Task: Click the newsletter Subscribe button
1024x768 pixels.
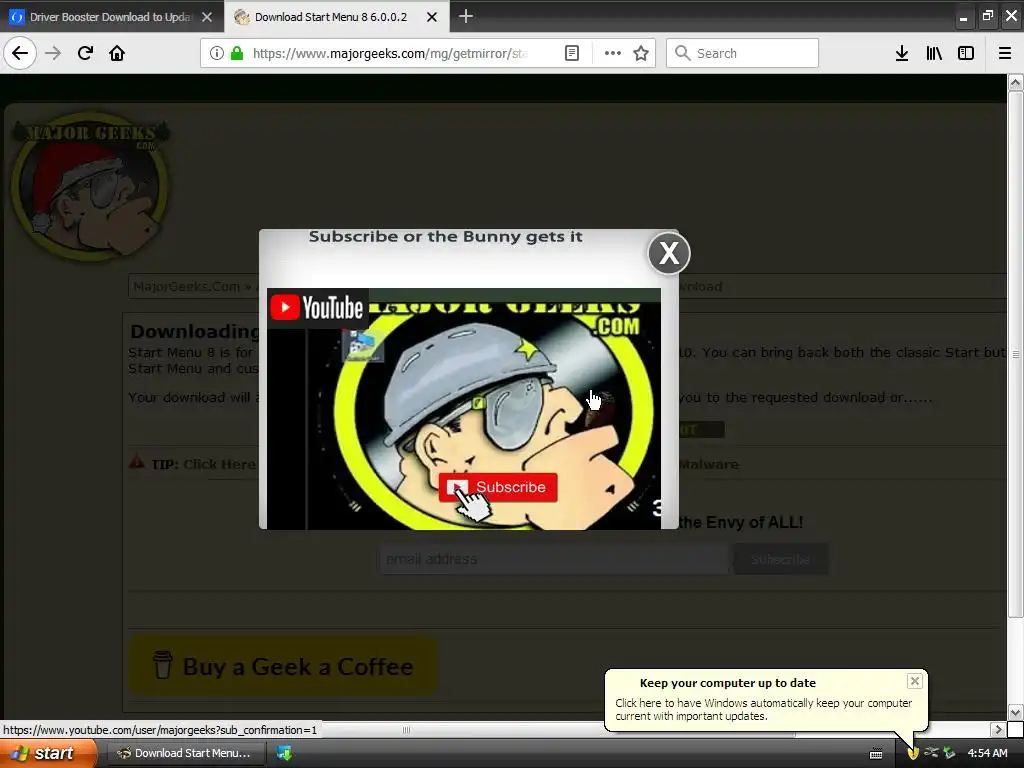Action: (780, 559)
